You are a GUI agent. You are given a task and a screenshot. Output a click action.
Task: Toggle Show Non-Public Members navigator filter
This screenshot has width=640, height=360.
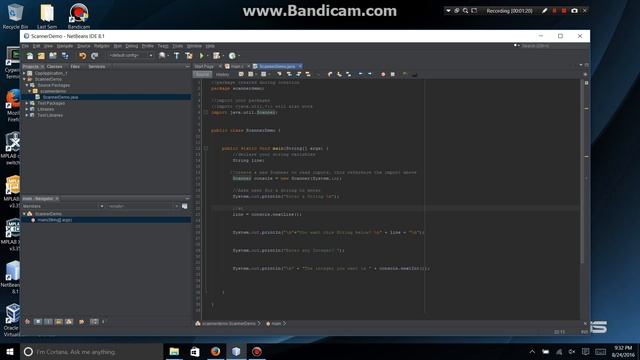(58, 322)
